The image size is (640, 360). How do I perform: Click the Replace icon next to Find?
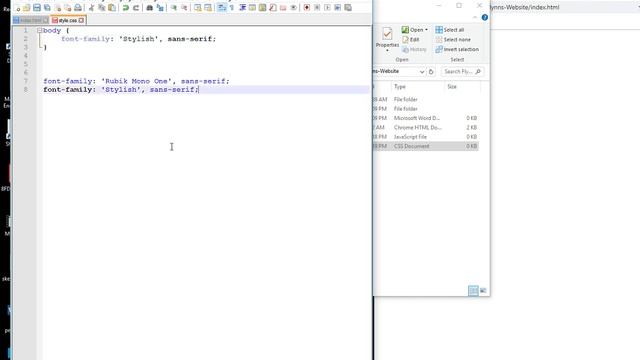click(x=160, y=8)
